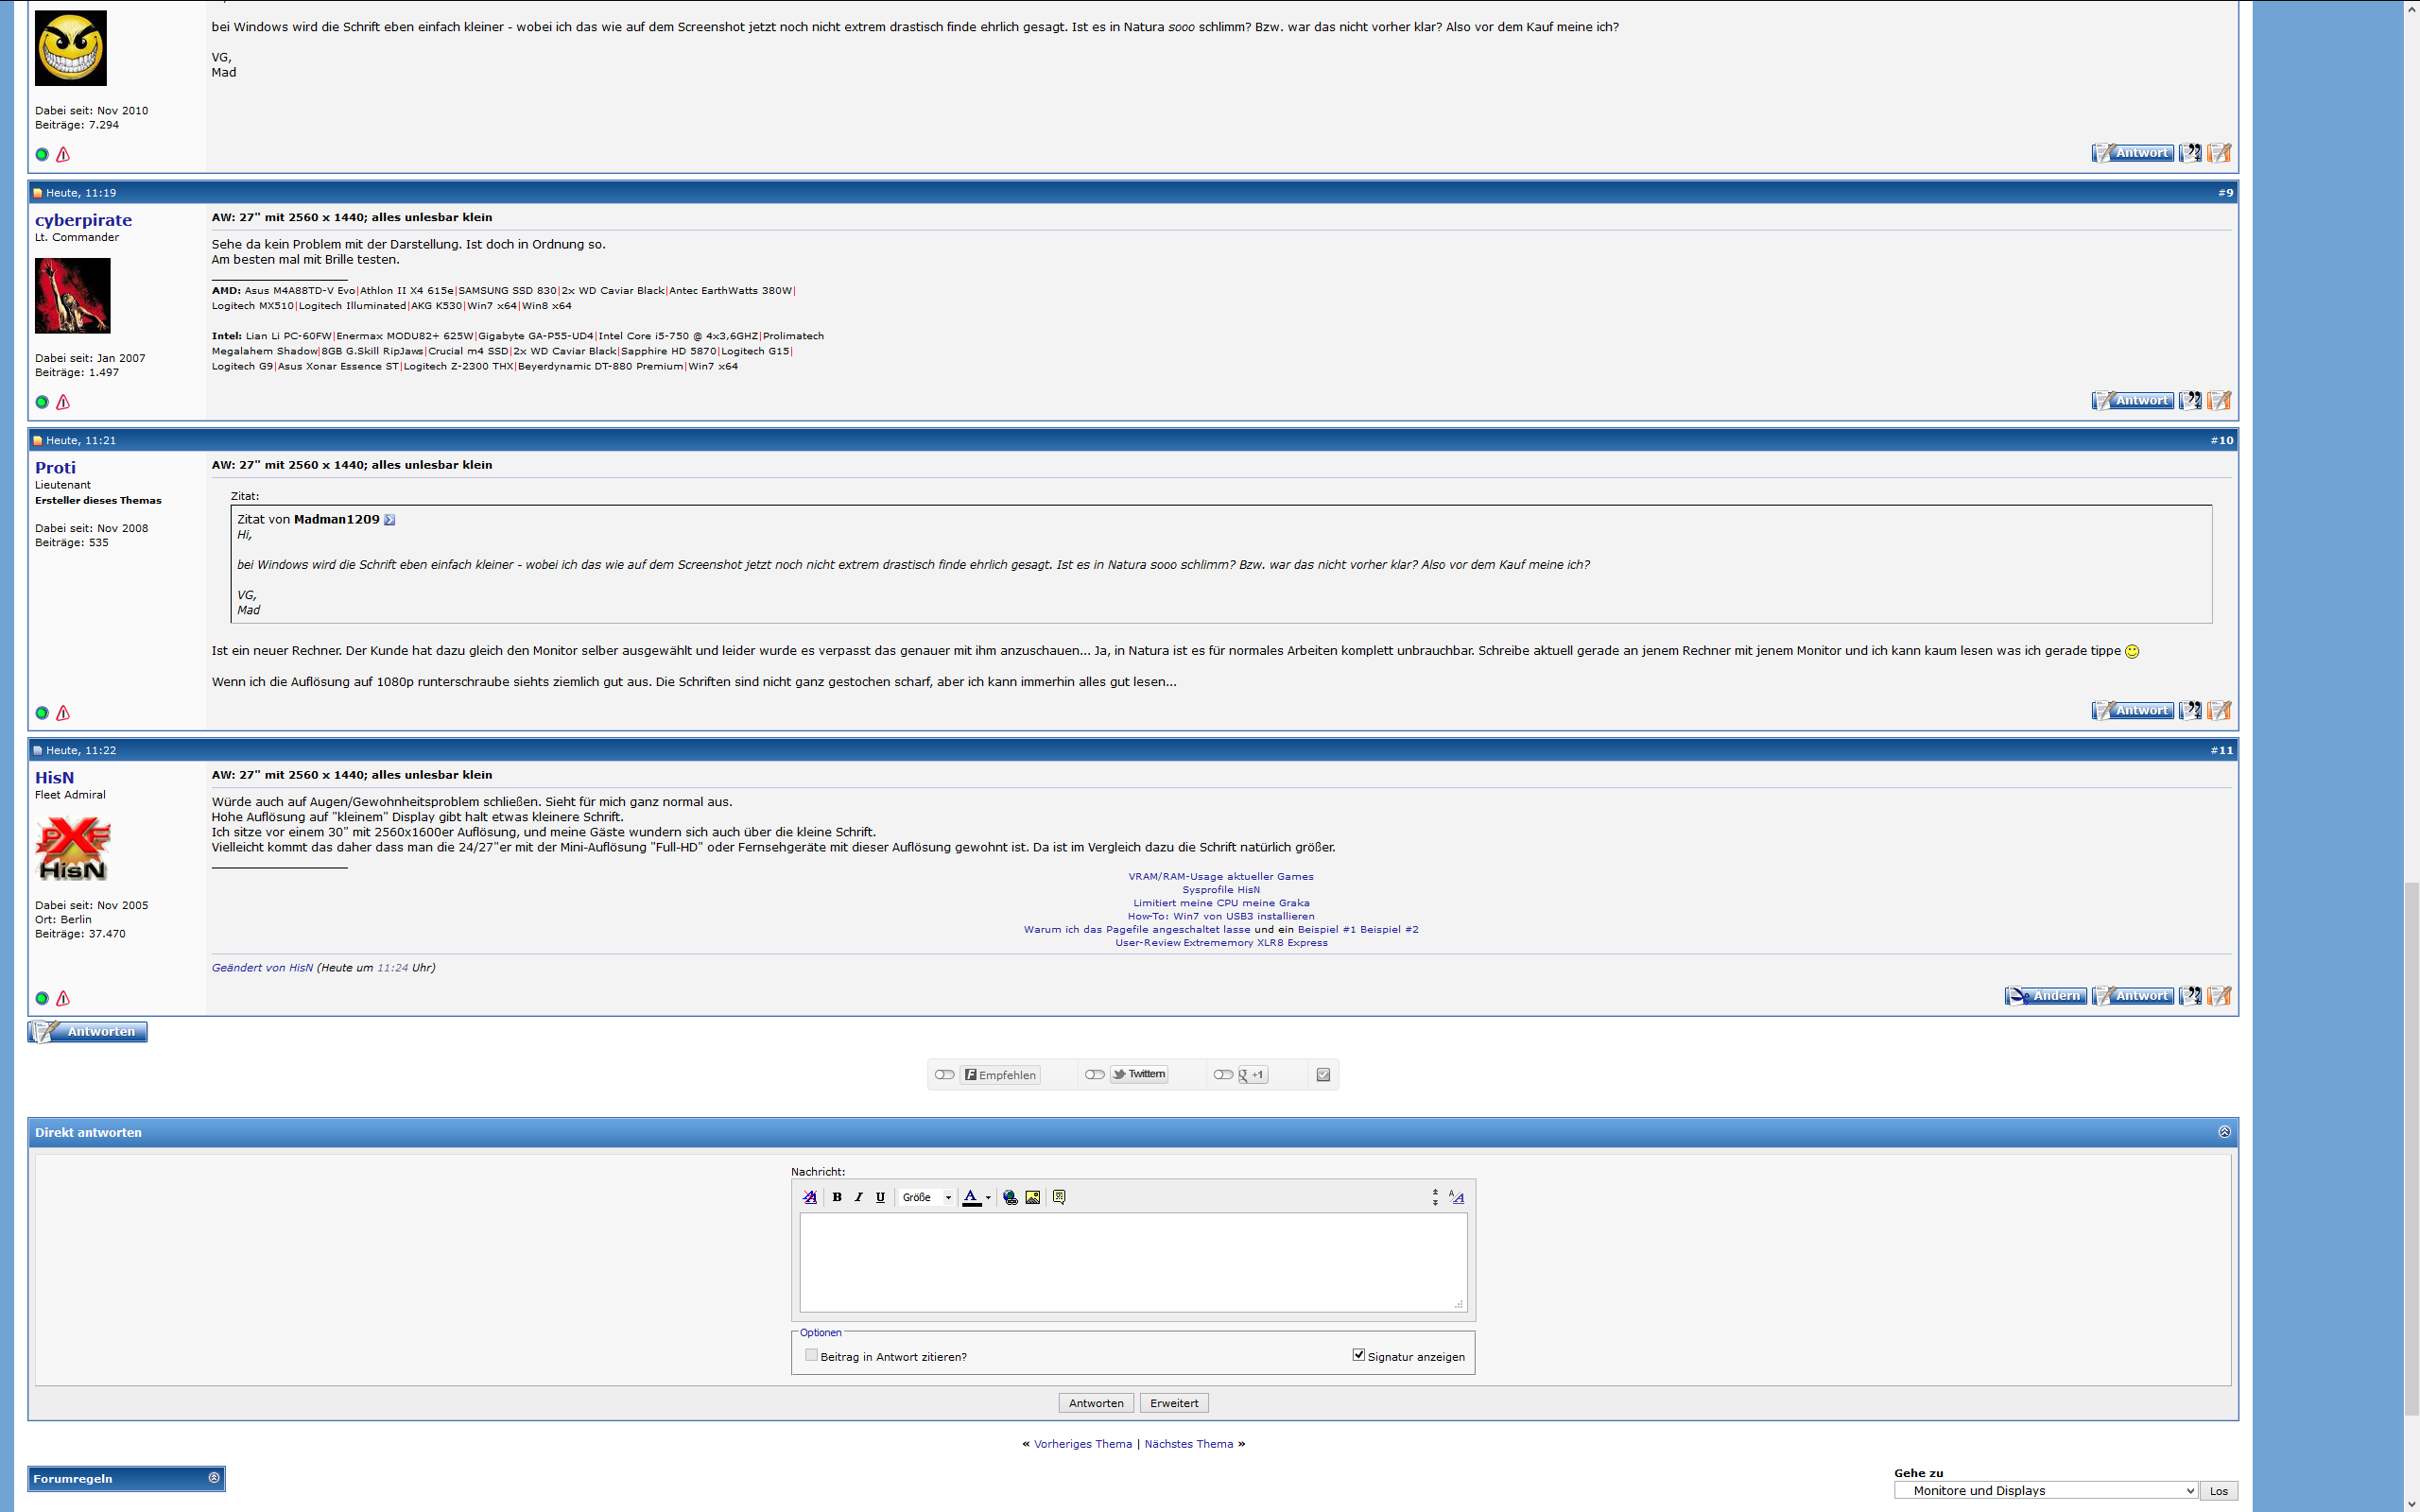Toggle the Twittern activation switch
The width and height of the screenshot is (2420, 1512).
pyautogui.click(x=1094, y=1075)
